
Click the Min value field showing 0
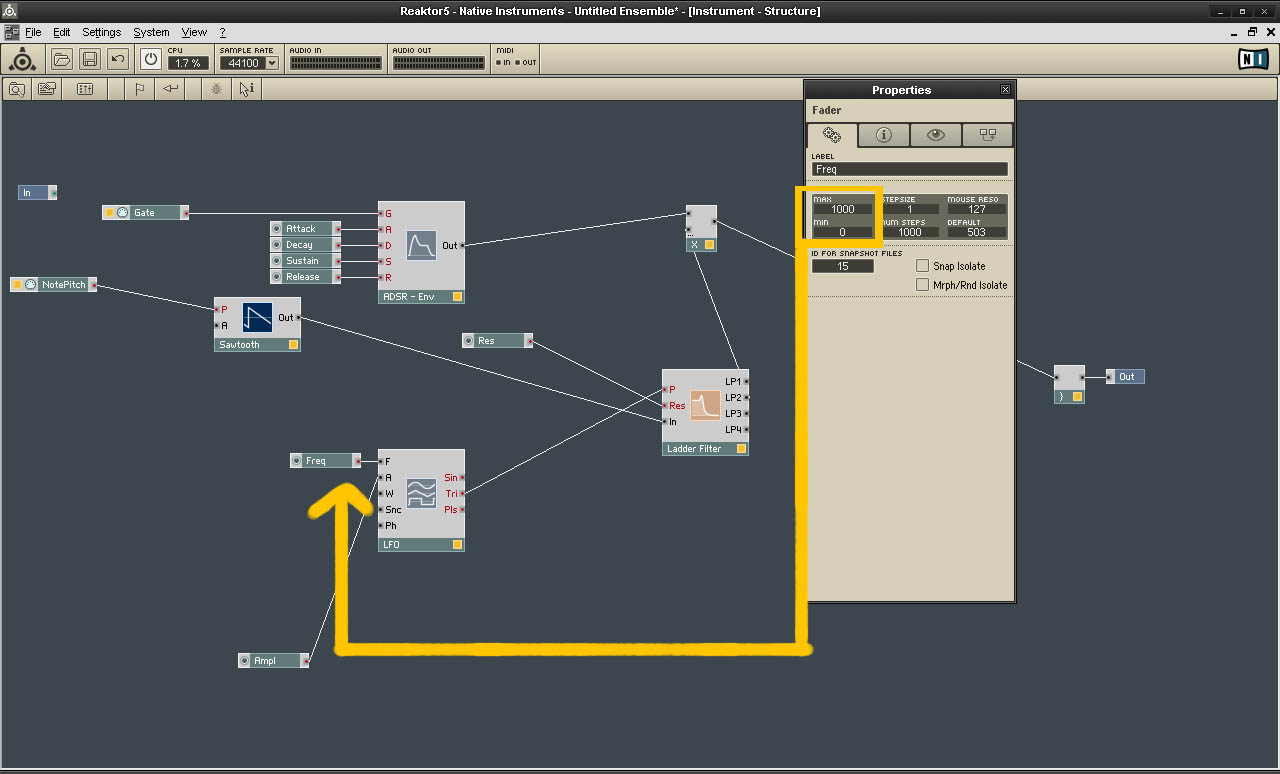click(x=843, y=232)
